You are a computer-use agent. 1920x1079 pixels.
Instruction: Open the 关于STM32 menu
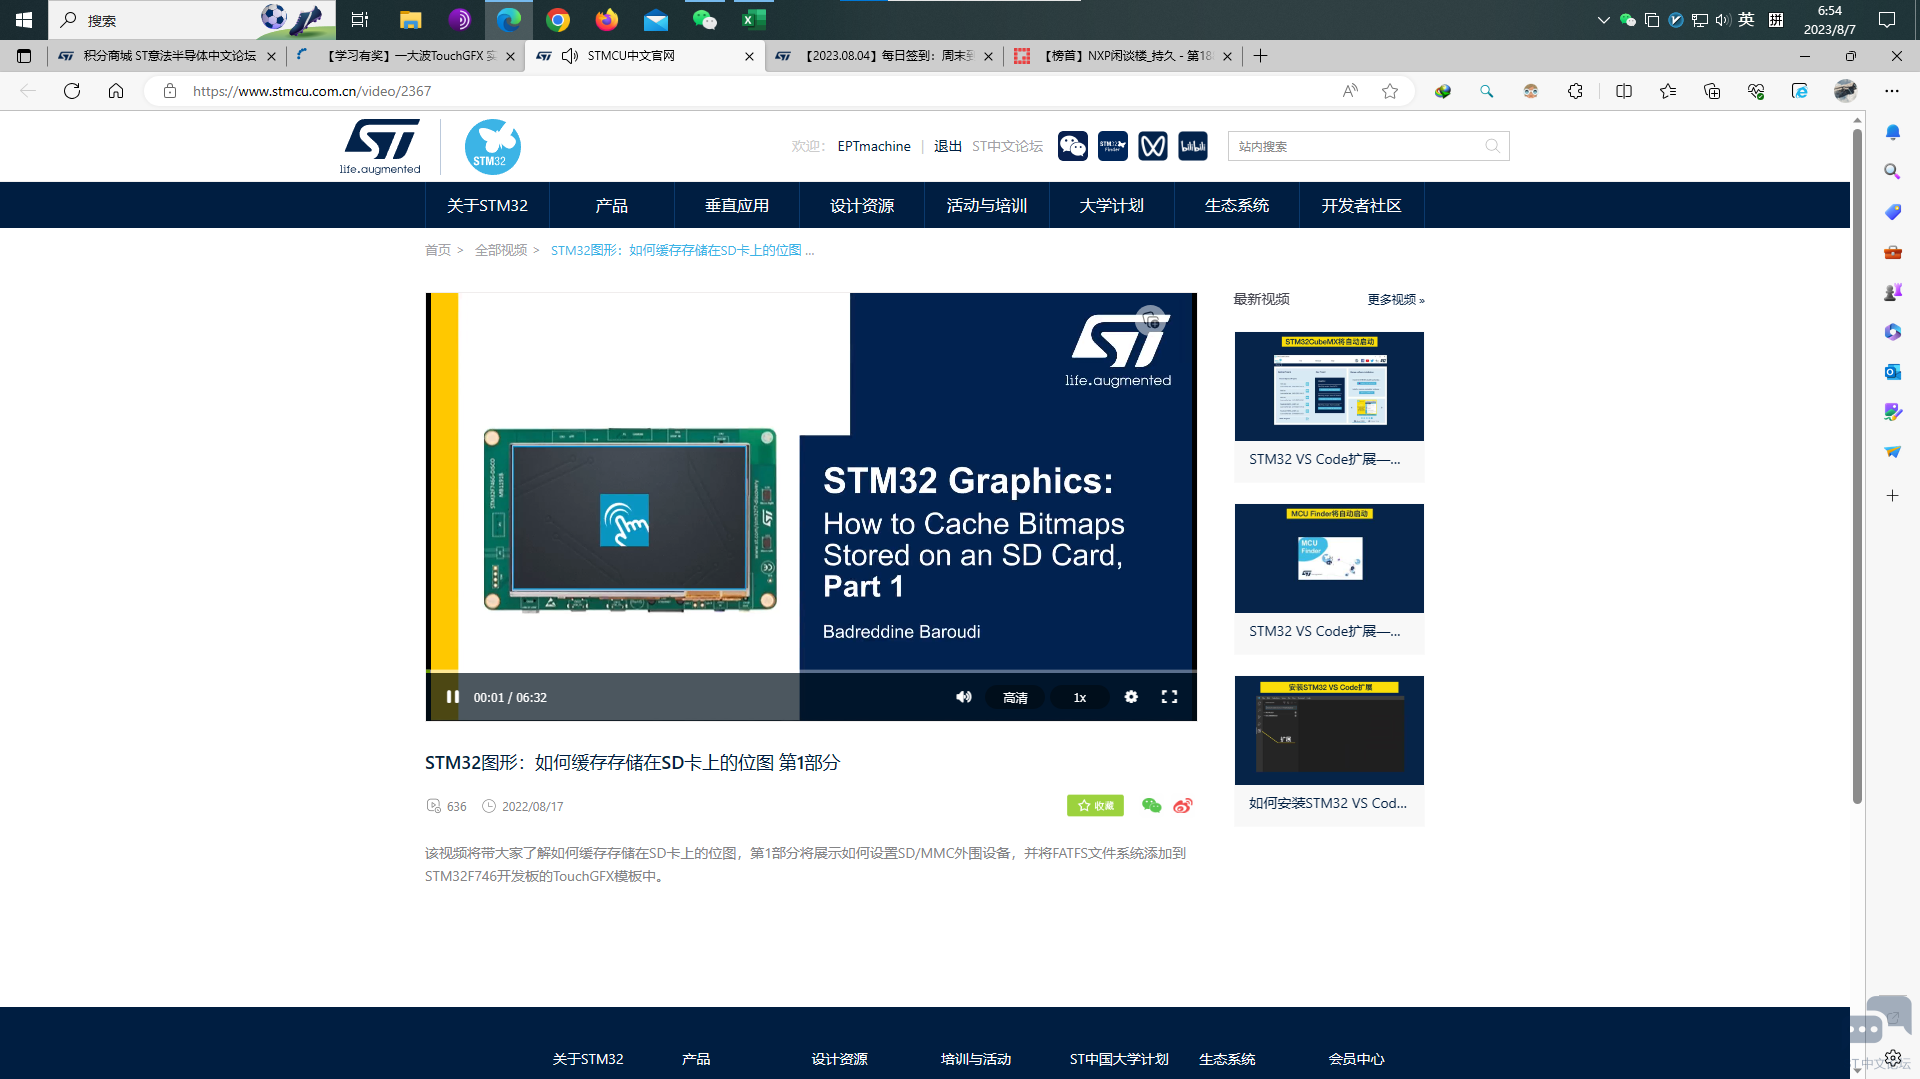487,205
